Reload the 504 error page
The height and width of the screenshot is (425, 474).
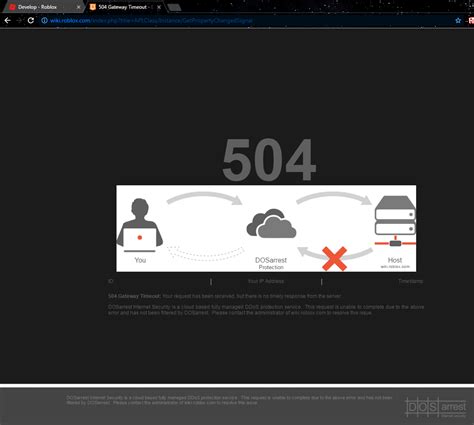(x=31, y=20)
